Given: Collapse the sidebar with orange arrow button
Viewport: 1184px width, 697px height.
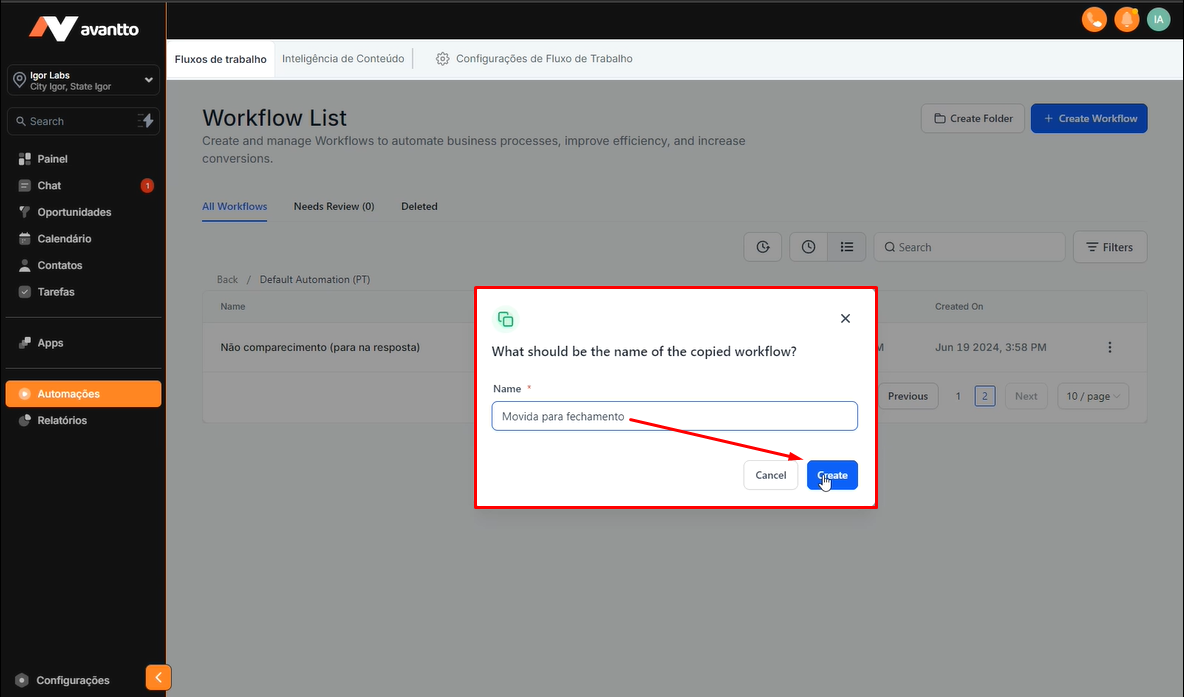Looking at the screenshot, I should click(x=158, y=677).
